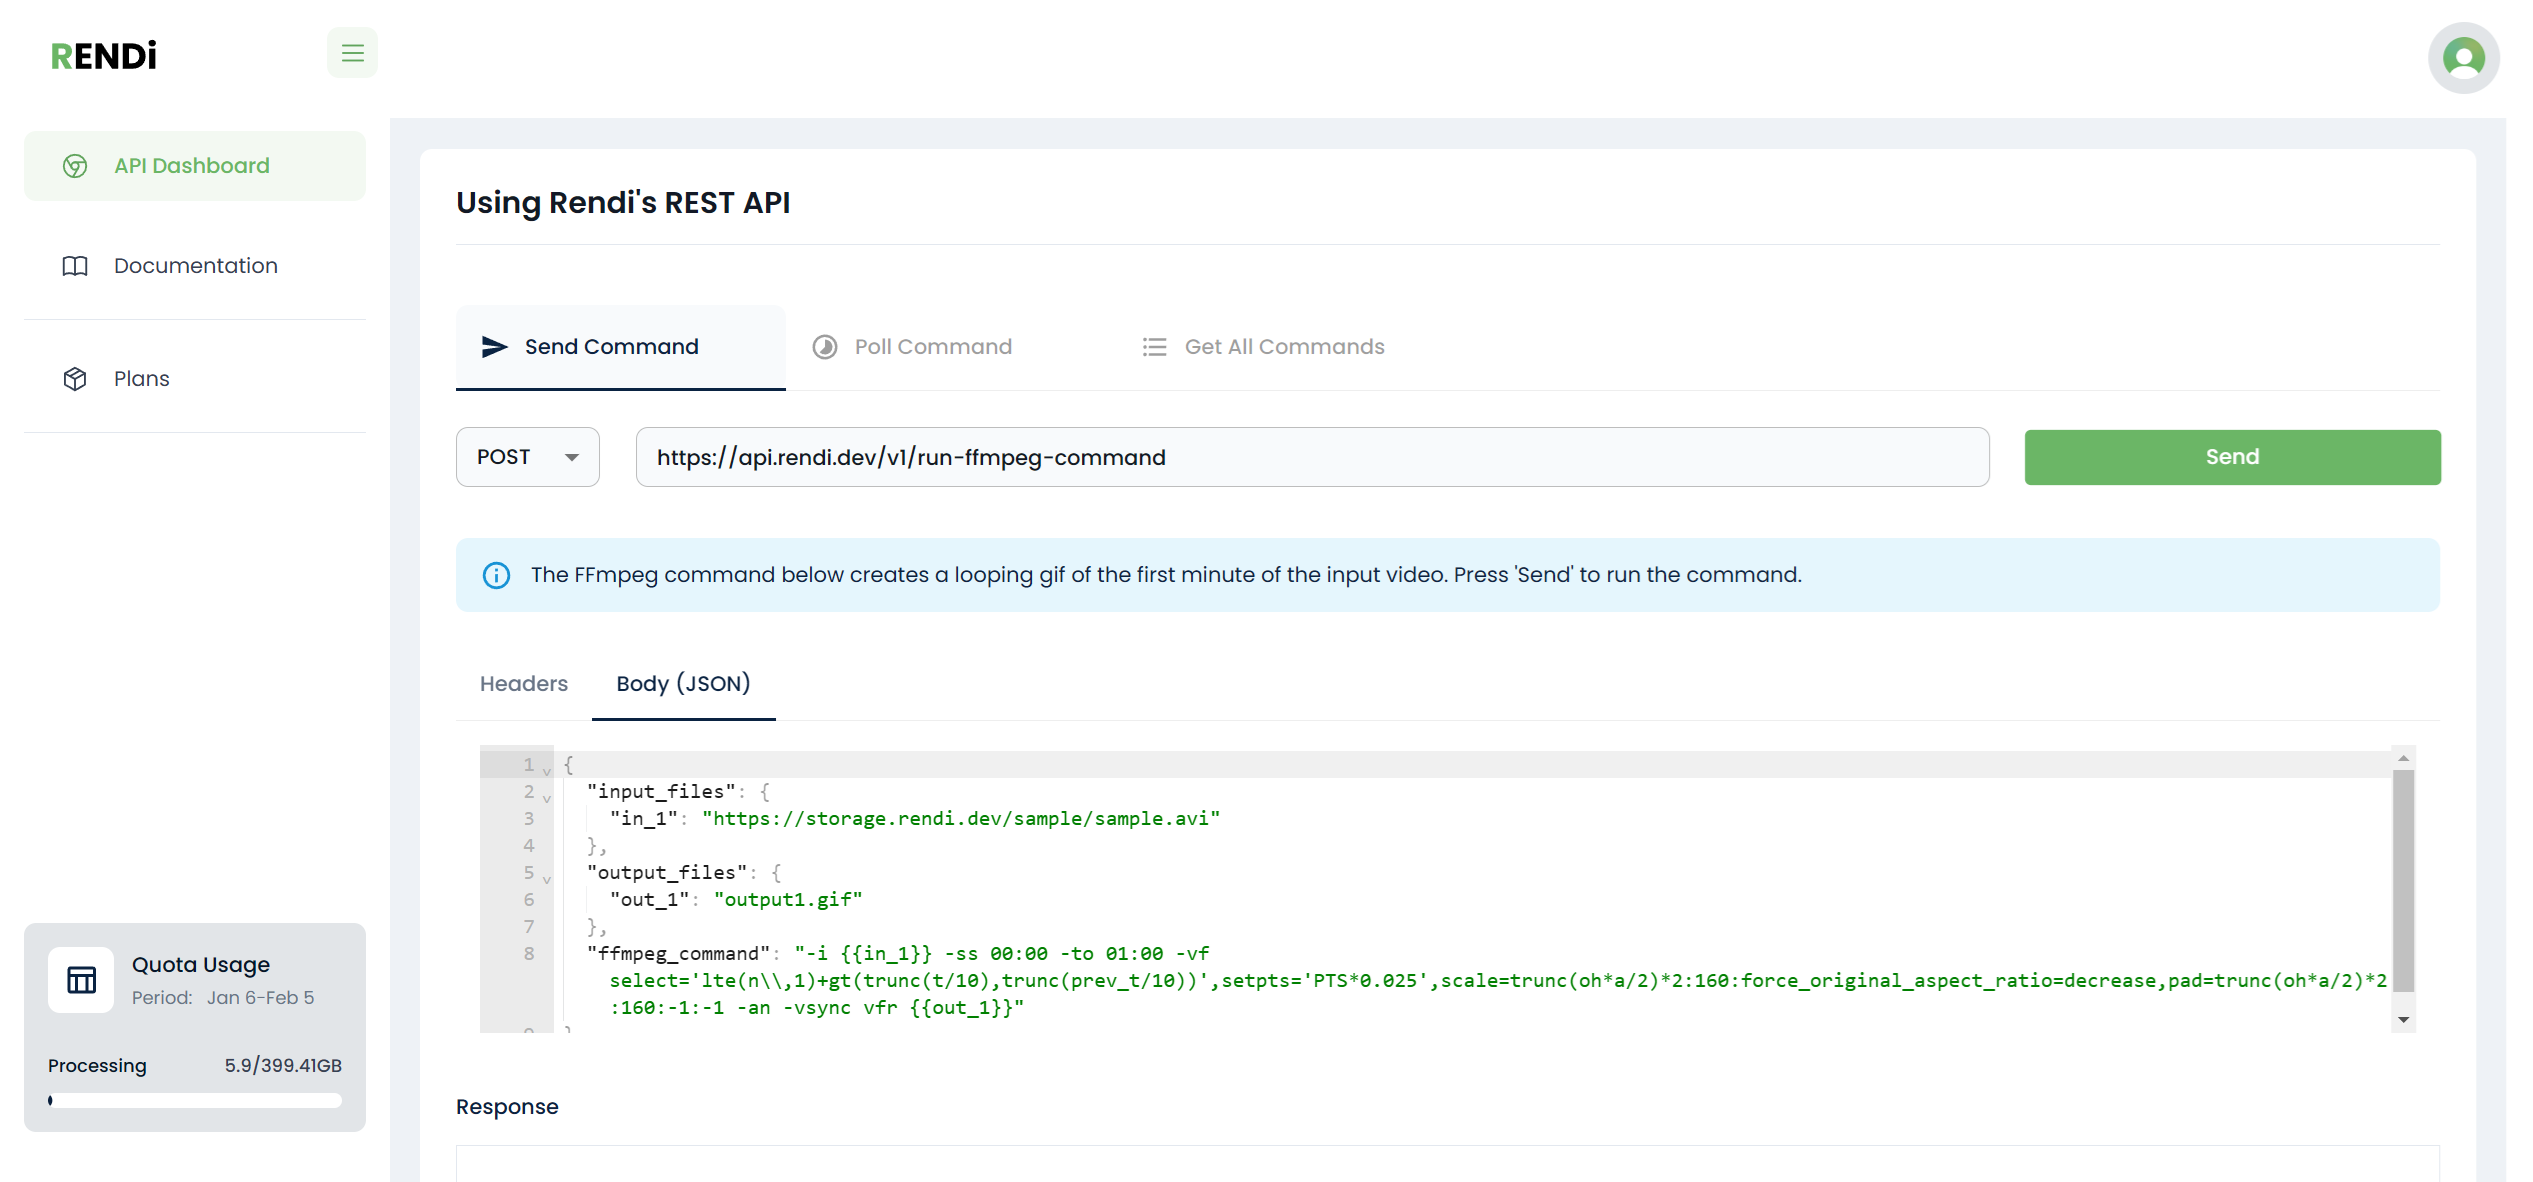This screenshot has width=2533, height=1182.
Task: Click the code editor scrollbar down arrow
Action: click(2404, 1020)
